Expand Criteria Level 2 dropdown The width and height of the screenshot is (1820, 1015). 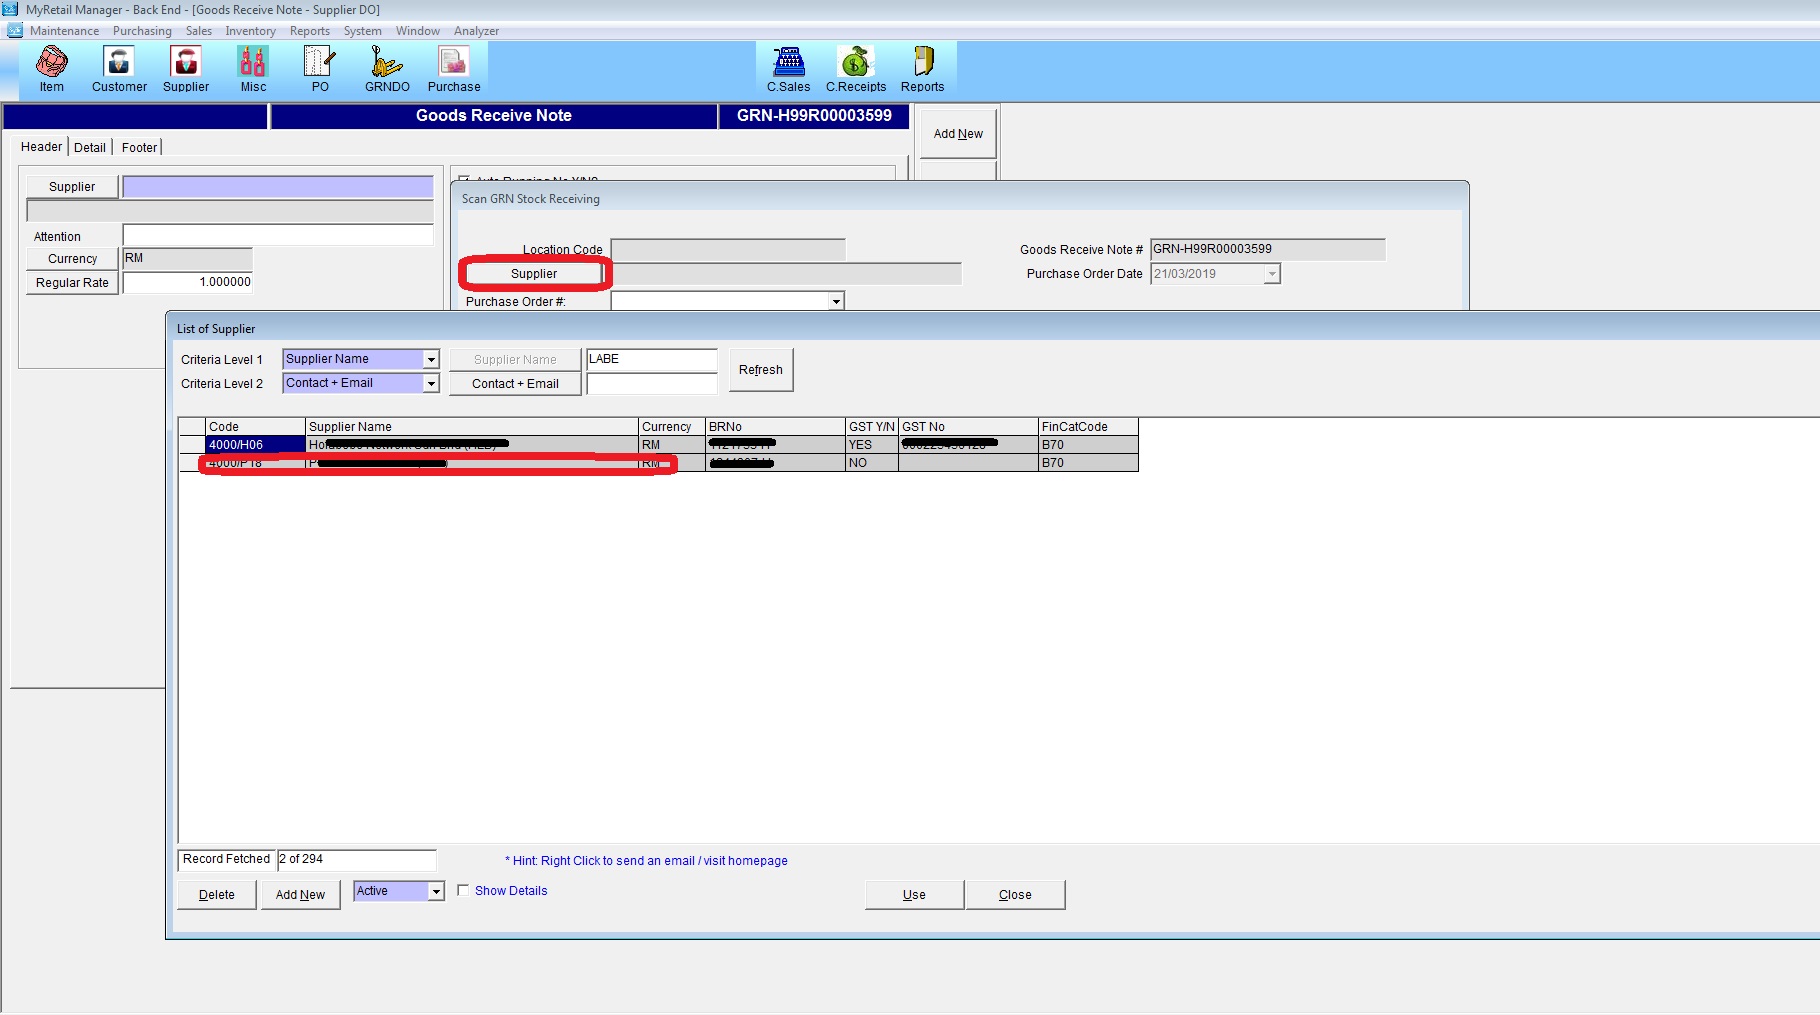[x=431, y=383]
